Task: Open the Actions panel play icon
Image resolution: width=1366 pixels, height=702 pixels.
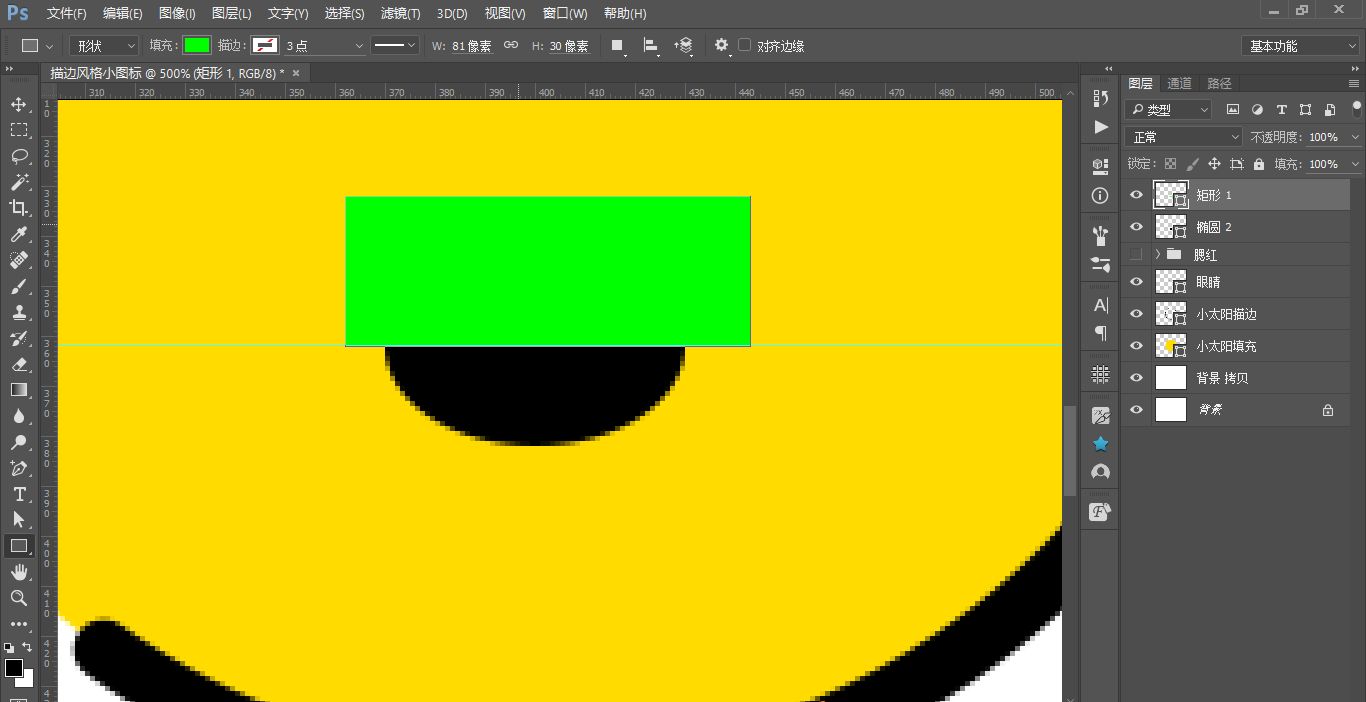Action: point(1101,127)
